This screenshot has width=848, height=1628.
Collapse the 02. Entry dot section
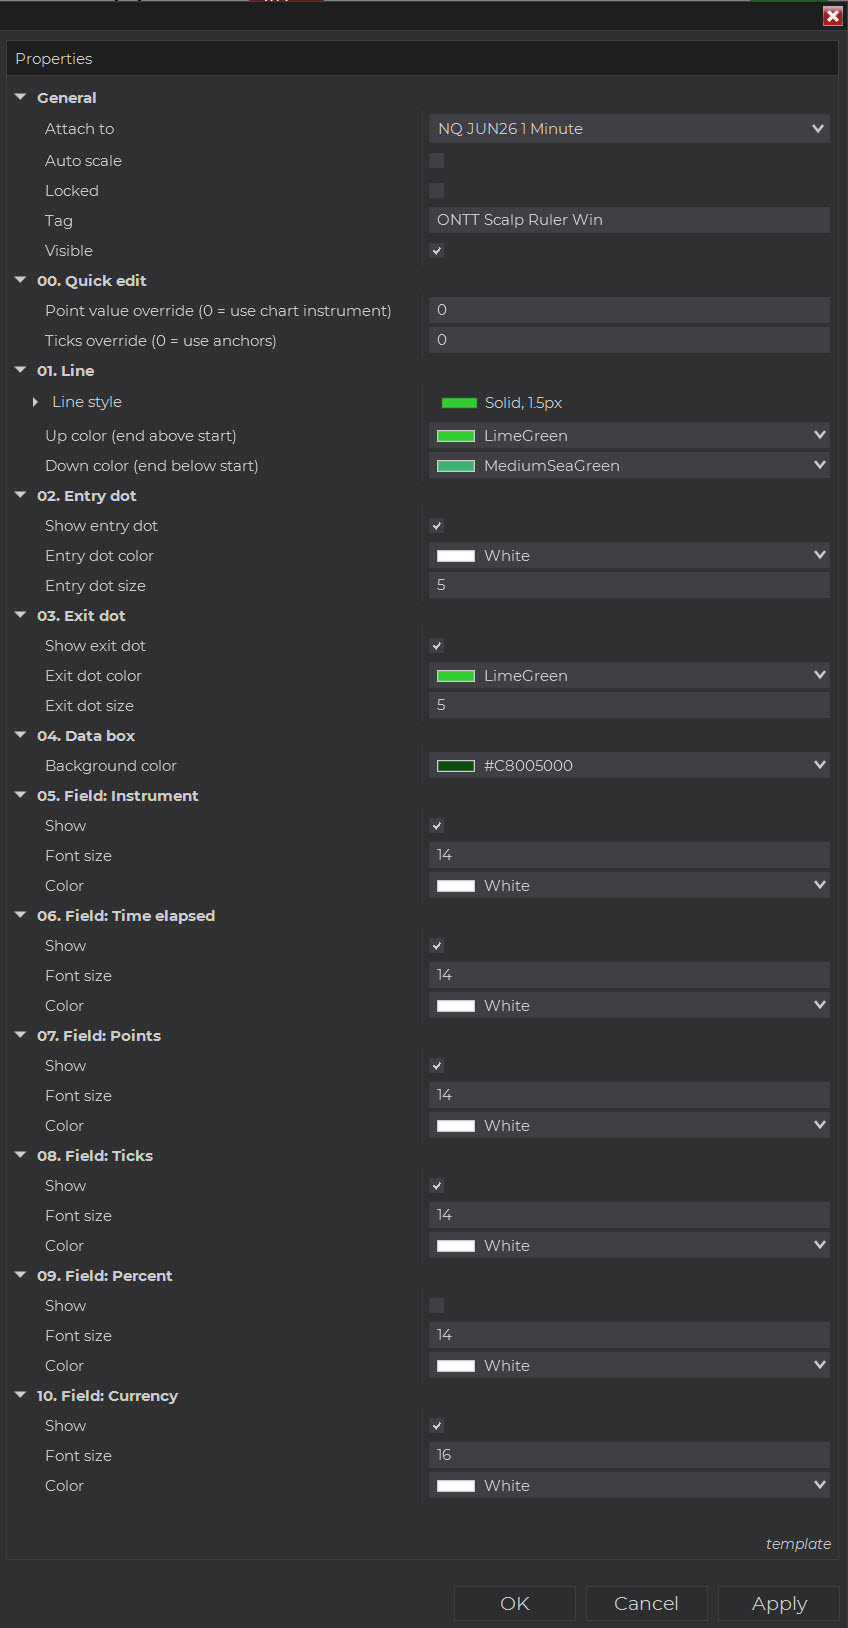tap(20, 495)
